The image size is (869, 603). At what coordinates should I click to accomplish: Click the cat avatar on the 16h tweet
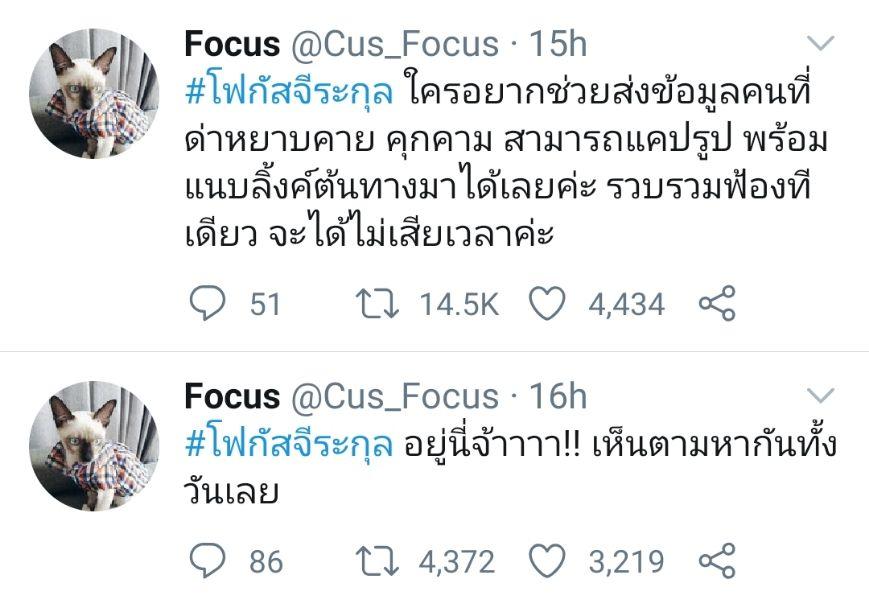pyautogui.click(x=95, y=447)
